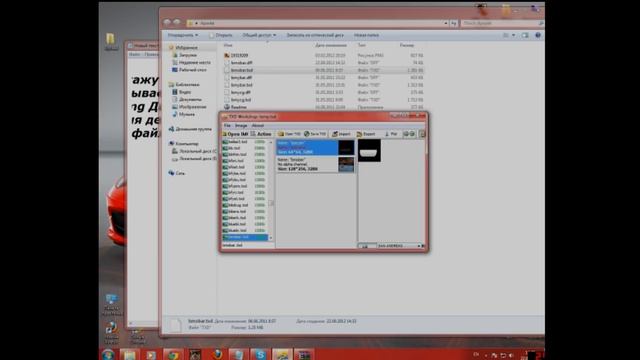The width and height of the screenshot is (640, 360).
Task: Click Firefox icon on taskbar
Action: tap(217, 355)
